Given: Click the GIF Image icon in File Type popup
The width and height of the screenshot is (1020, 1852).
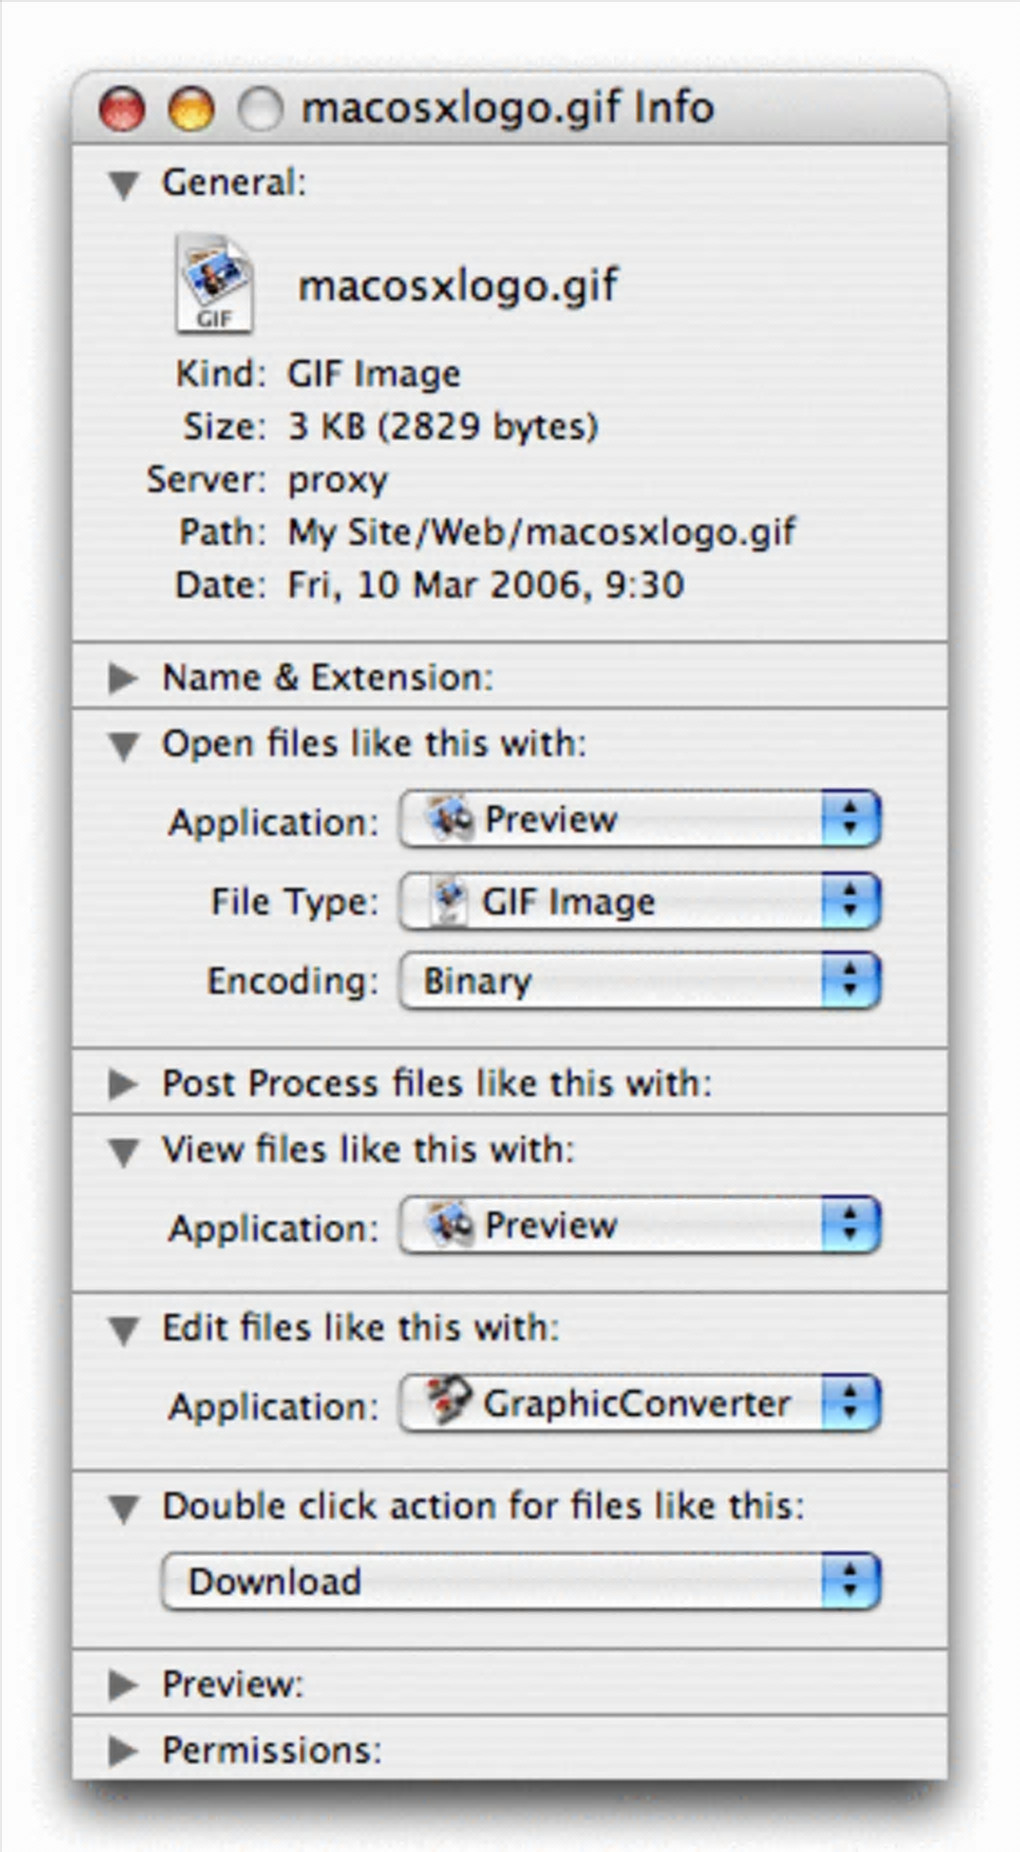Looking at the screenshot, I should 449,900.
